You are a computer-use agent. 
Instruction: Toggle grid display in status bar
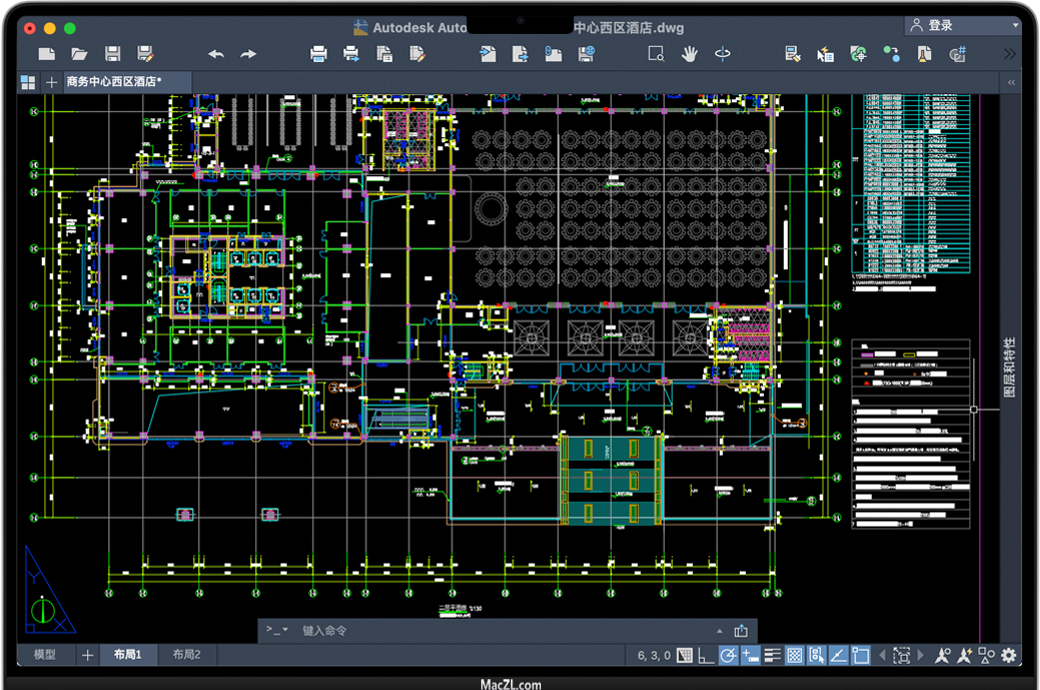(684, 656)
